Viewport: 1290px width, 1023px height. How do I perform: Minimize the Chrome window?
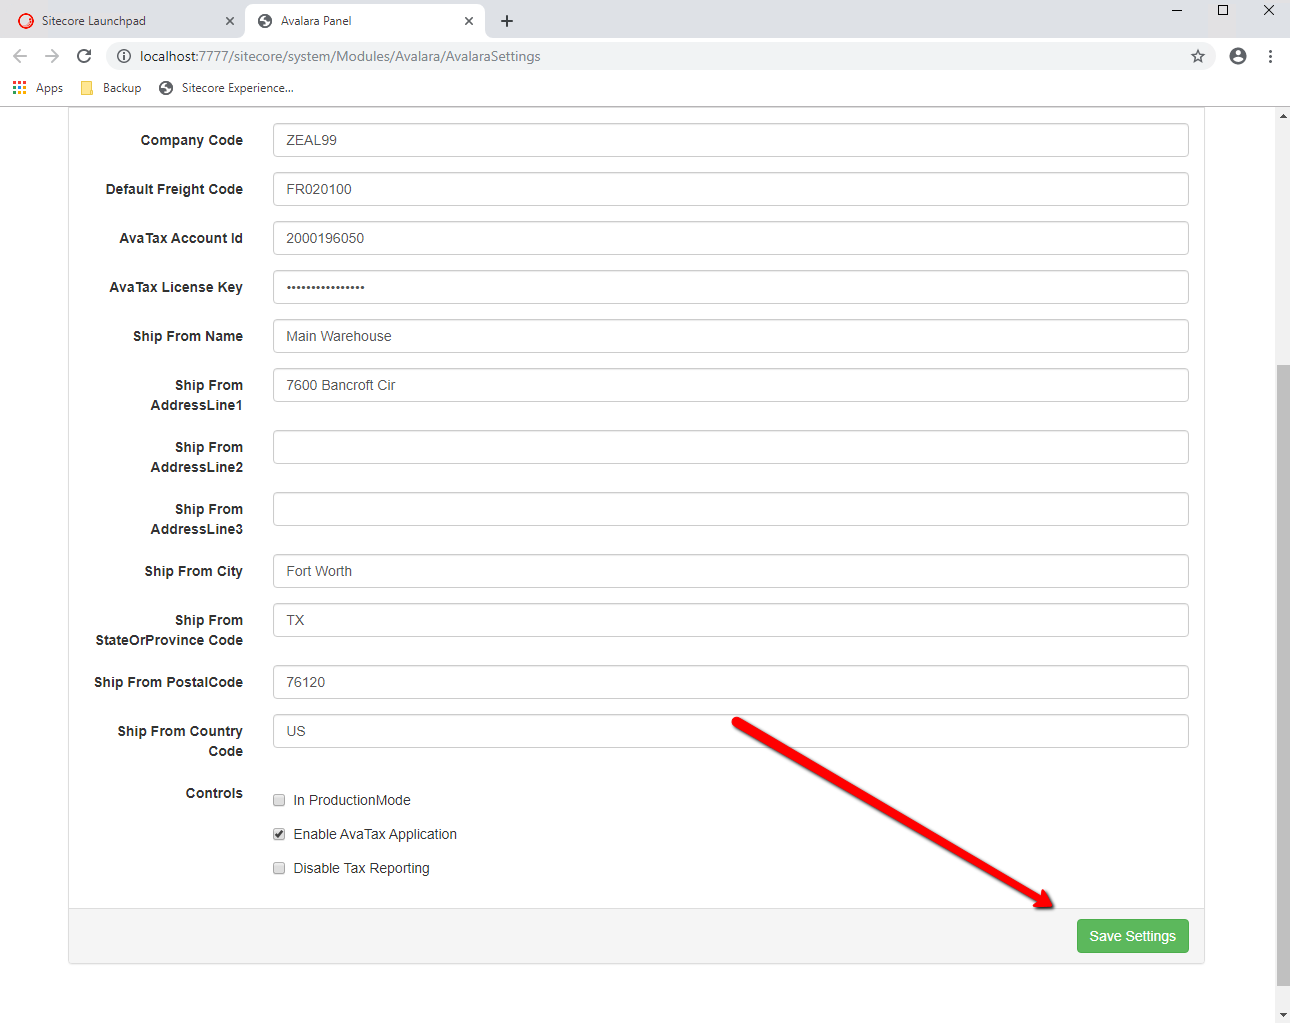[1177, 10]
